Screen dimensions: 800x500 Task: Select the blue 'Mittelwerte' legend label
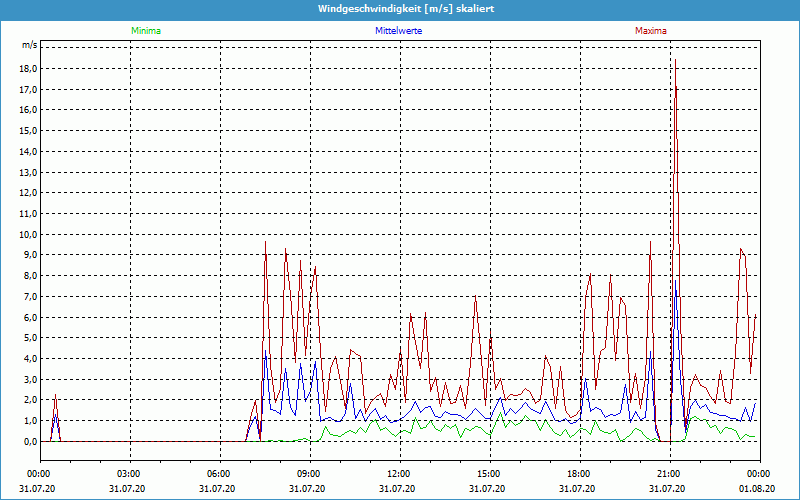(398, 31)
